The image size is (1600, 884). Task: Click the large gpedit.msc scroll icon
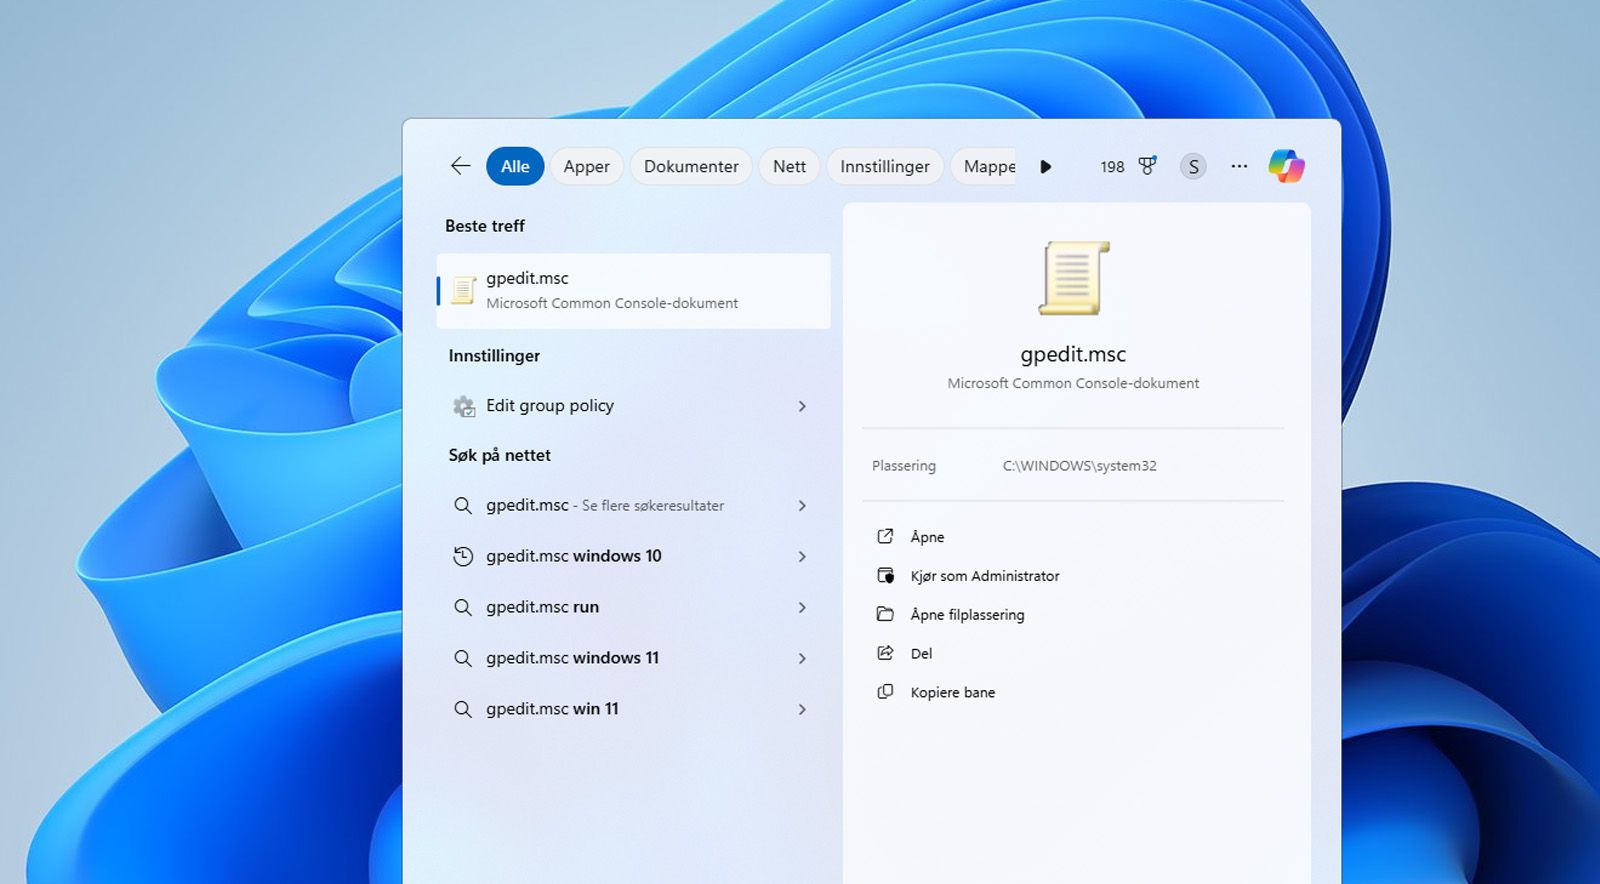point(1074,278)
